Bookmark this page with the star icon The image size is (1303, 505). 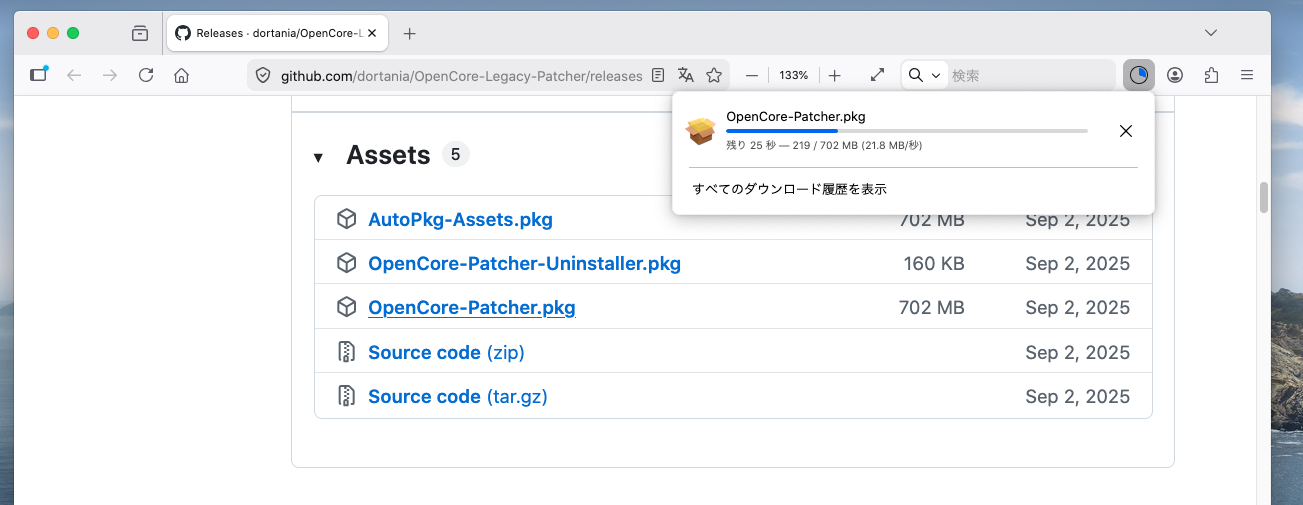[714, 75]
